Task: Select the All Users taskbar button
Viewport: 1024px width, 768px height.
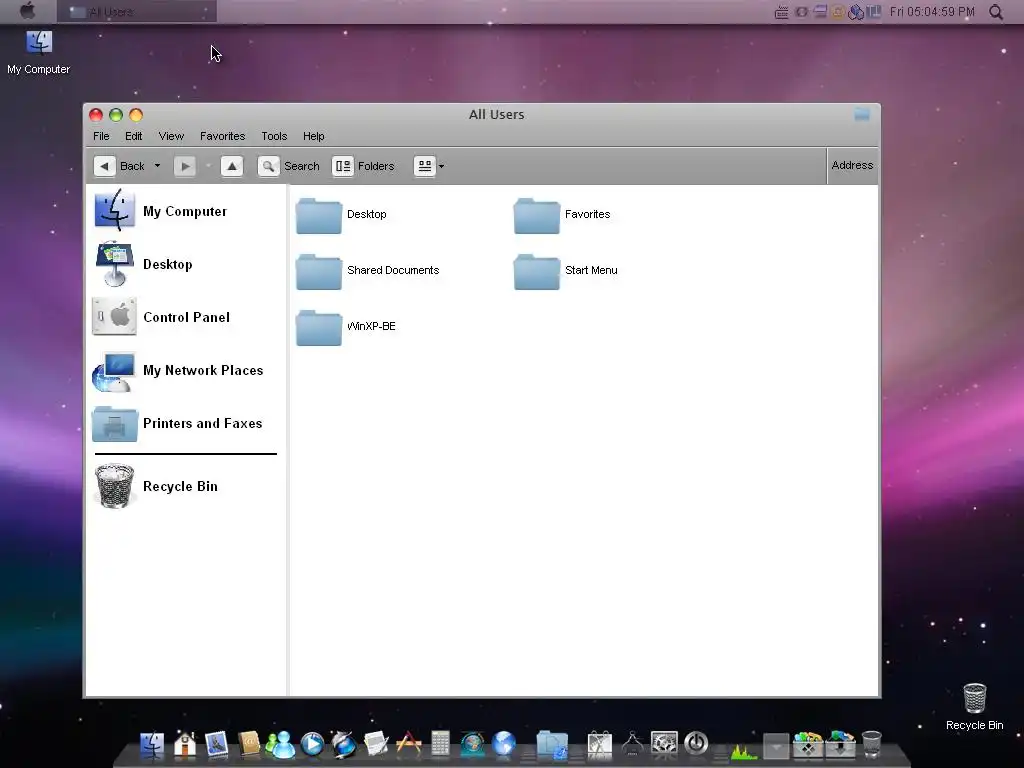Action: (136, 12)
